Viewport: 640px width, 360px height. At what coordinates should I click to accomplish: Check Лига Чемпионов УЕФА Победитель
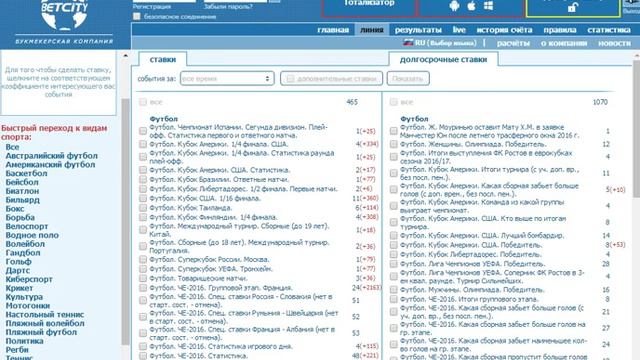click(393, 264)
